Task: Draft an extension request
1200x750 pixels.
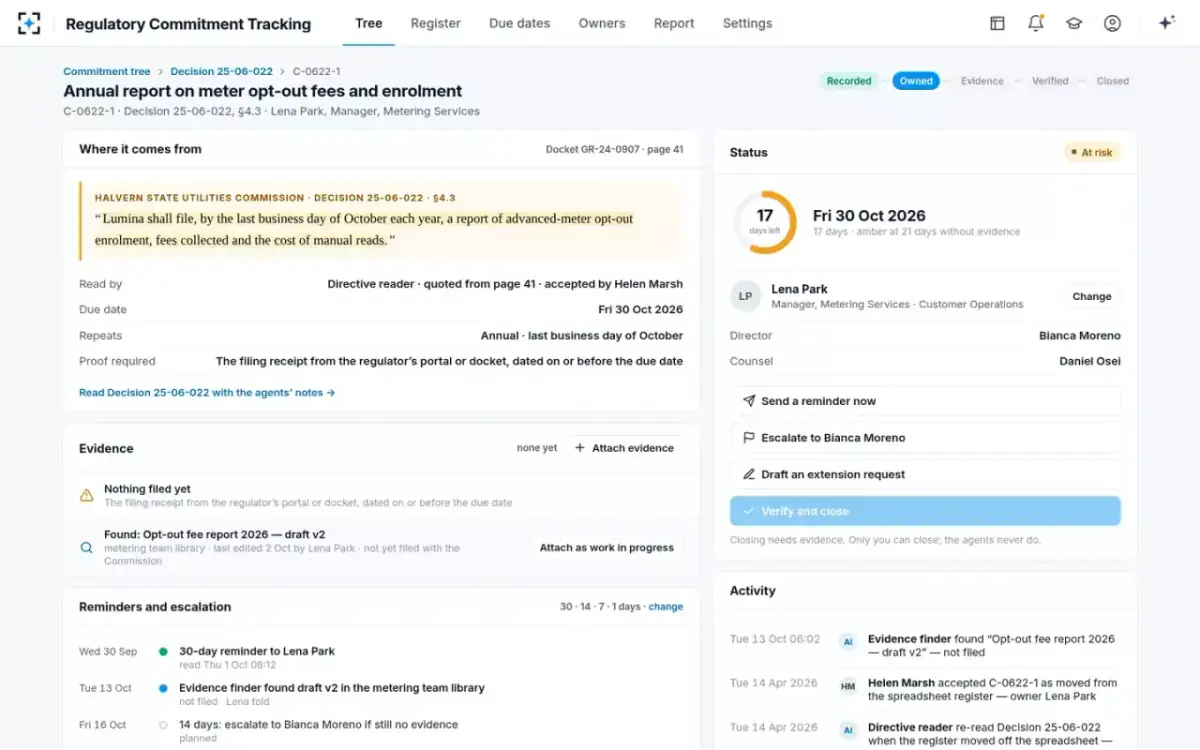Action: point(925,475)
